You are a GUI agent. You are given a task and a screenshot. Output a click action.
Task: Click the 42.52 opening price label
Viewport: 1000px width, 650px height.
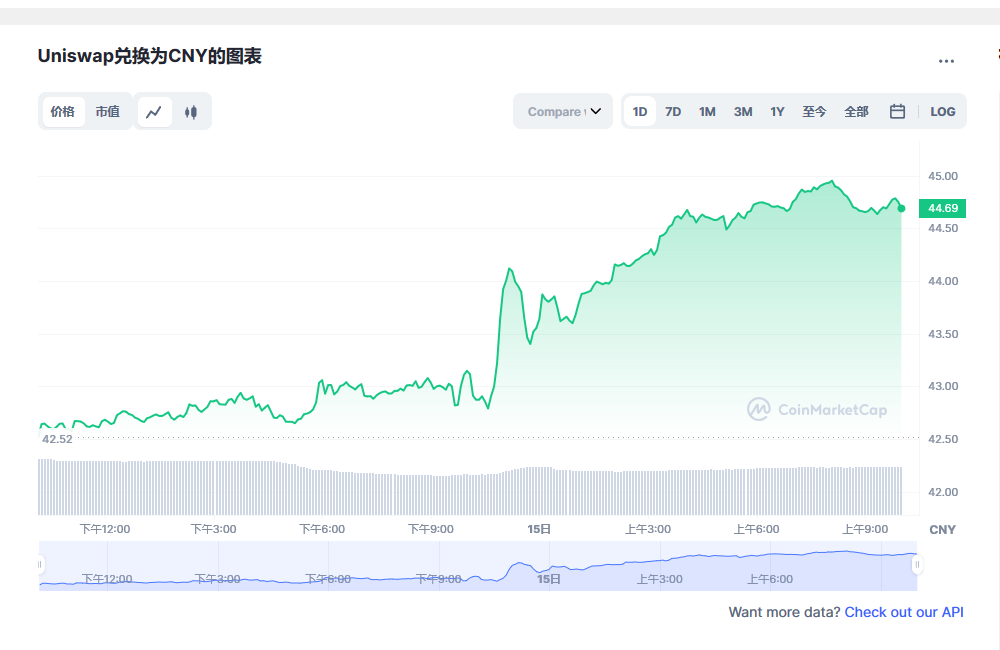(57, 439)
